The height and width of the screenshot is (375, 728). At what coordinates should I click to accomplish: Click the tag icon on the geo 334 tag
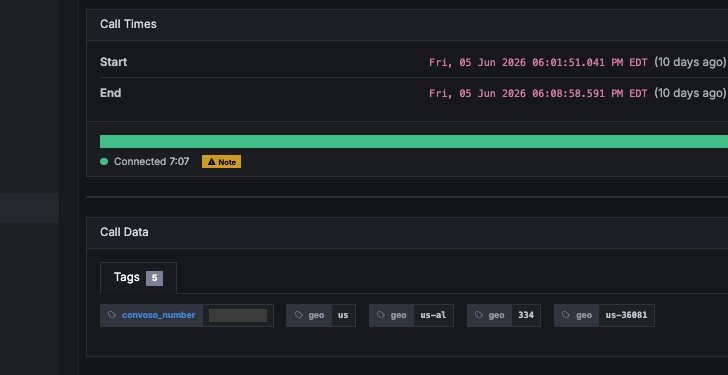point(479,315)
